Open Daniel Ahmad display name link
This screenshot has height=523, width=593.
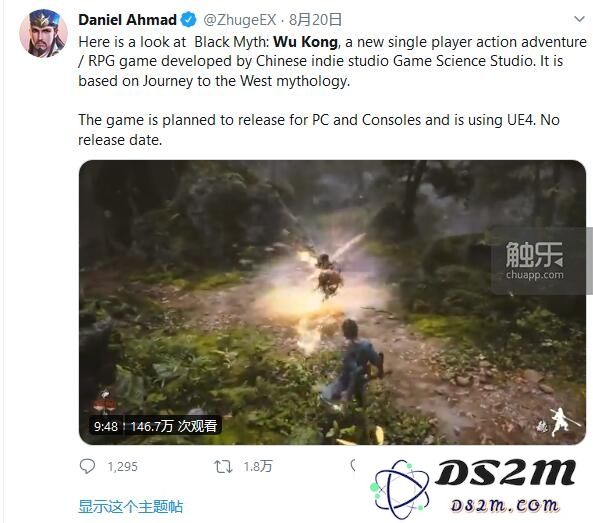(127, 20)
